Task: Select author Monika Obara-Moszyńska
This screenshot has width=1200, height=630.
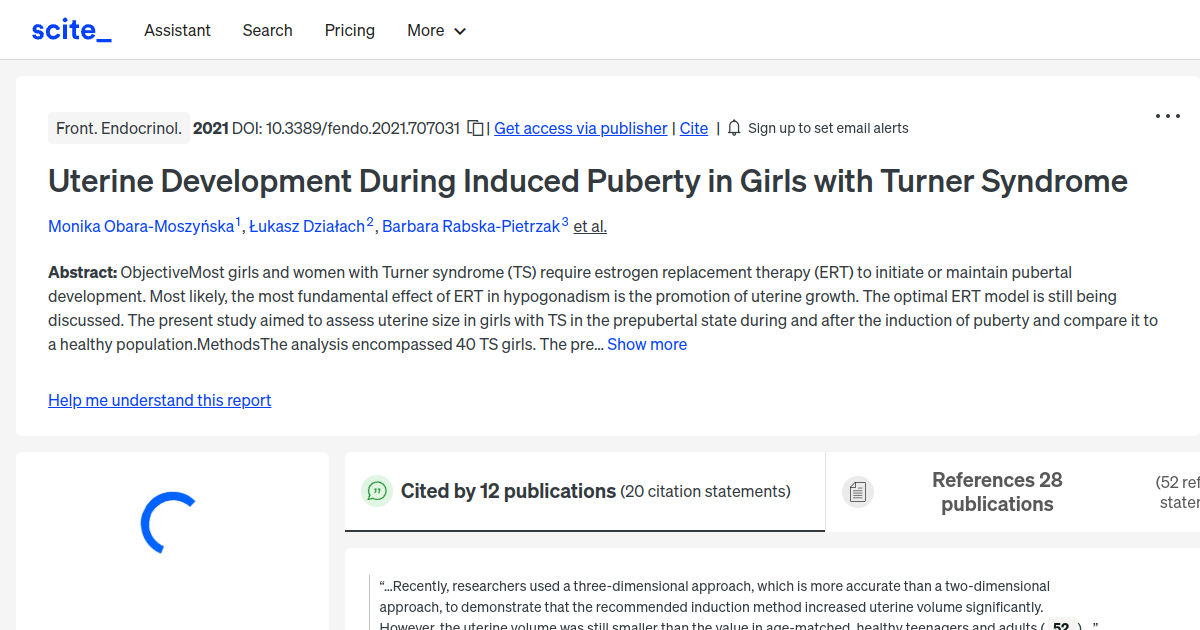Action: coord(141,226)
